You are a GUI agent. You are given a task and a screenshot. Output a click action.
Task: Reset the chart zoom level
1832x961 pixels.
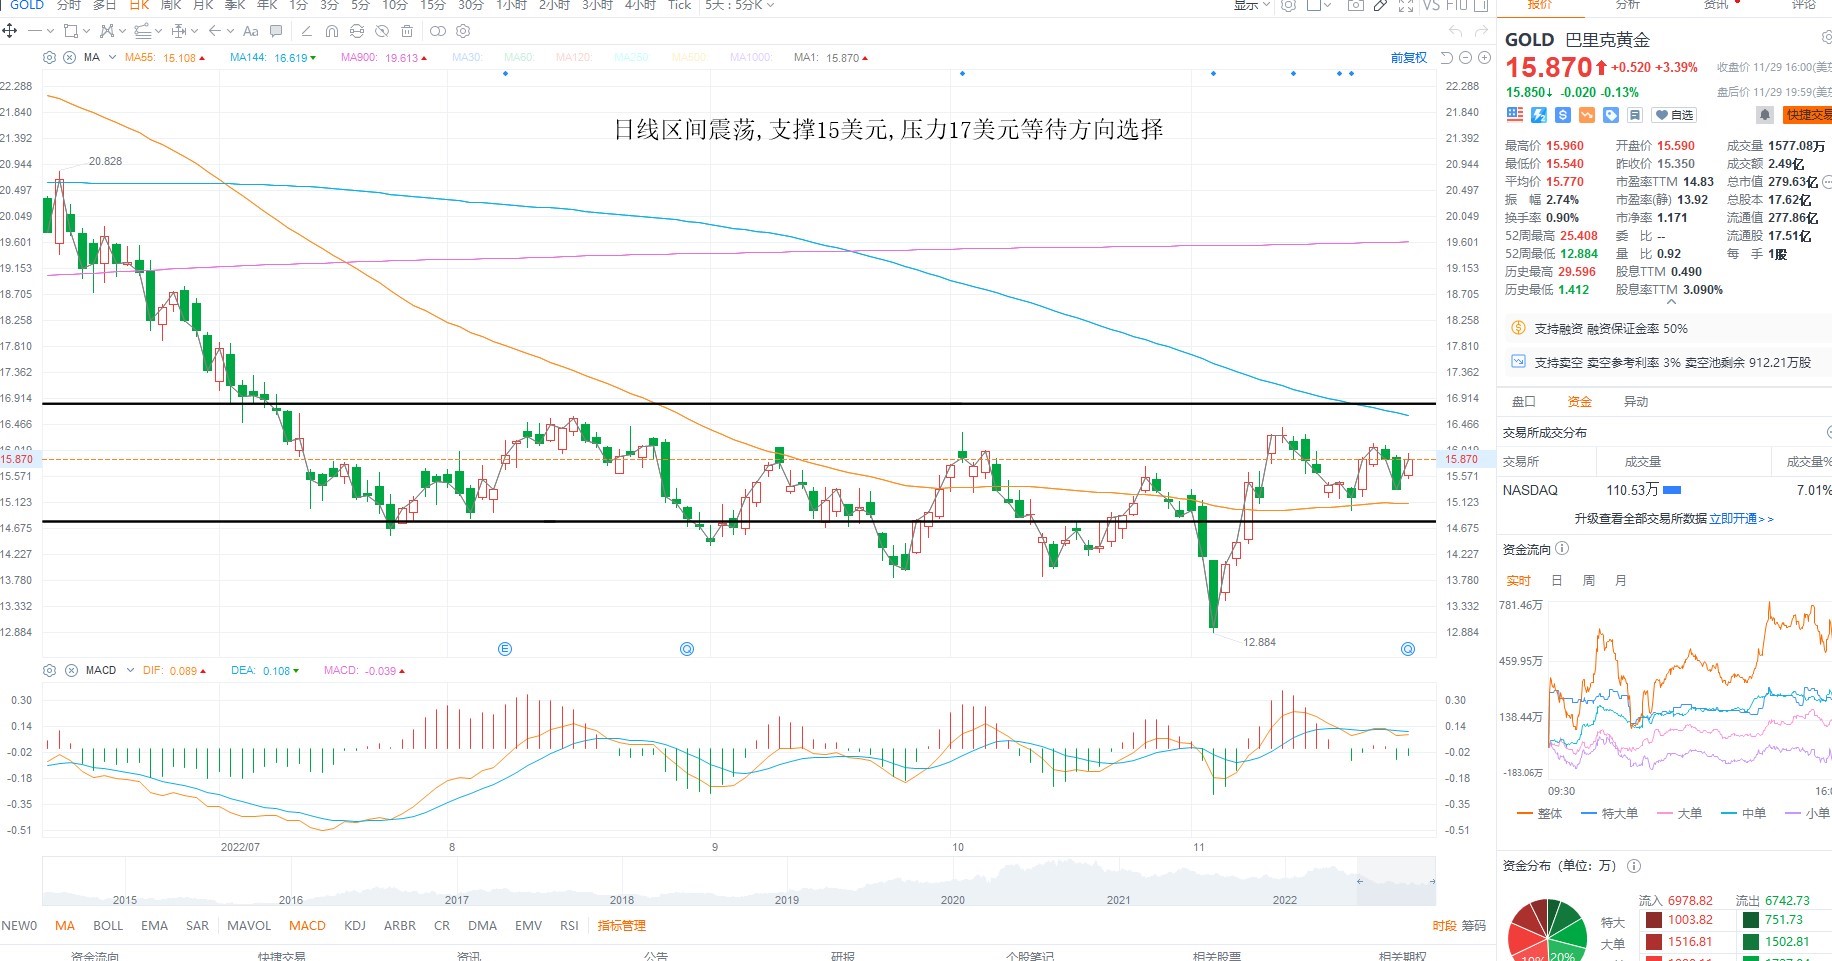(x=1446, y=58)
